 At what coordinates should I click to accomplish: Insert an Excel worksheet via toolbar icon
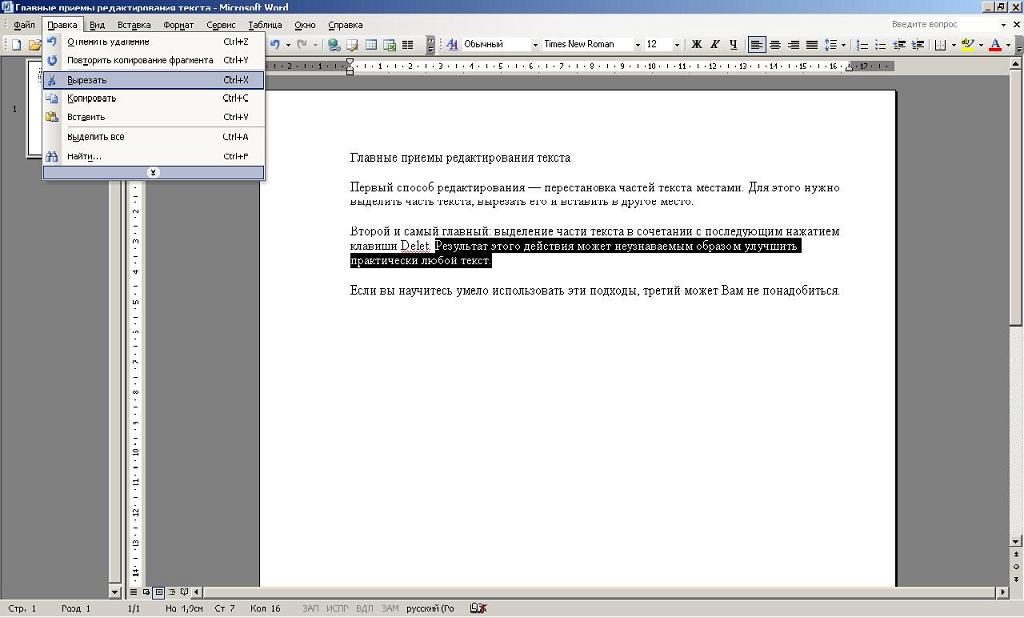(389, 44)
